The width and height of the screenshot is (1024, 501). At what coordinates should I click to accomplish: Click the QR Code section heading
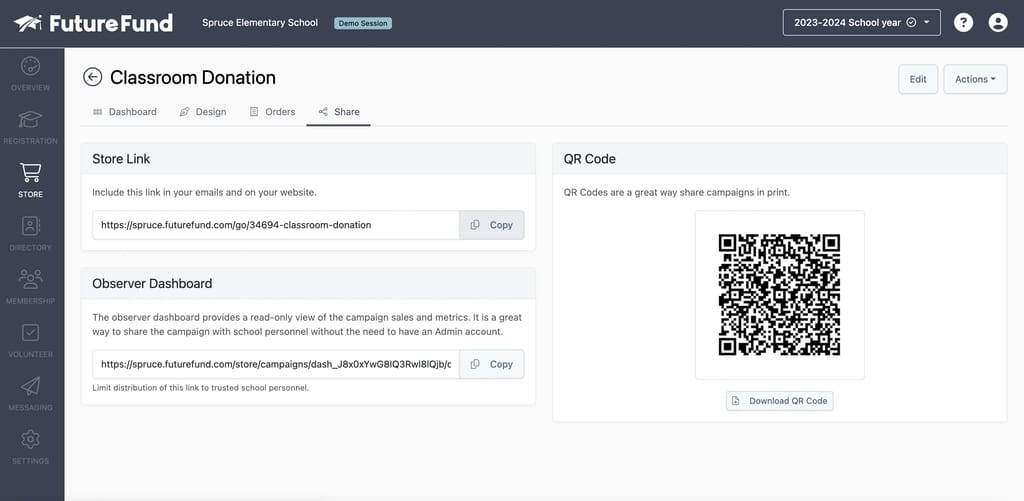(x=590, y=159)
